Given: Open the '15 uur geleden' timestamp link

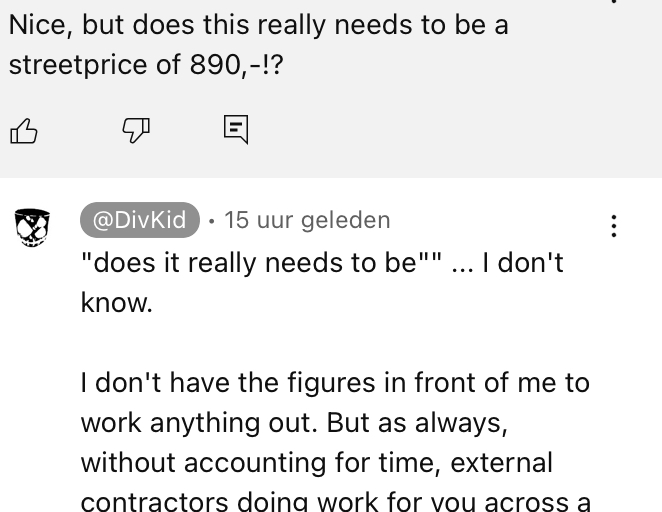Looking at the screenshot, I should [x=307, y=220].
